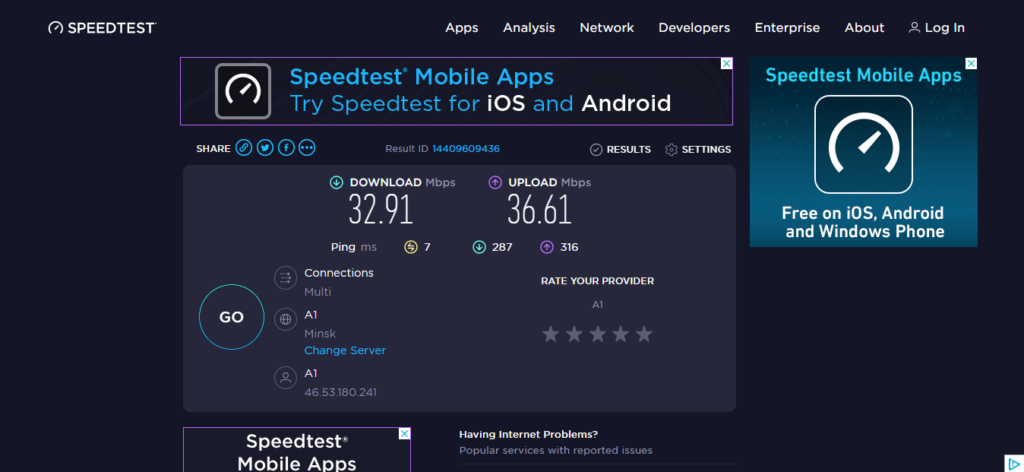Close the top Speedtest Mobile Apps ad
1024x472 pixels.
point(727,63)
